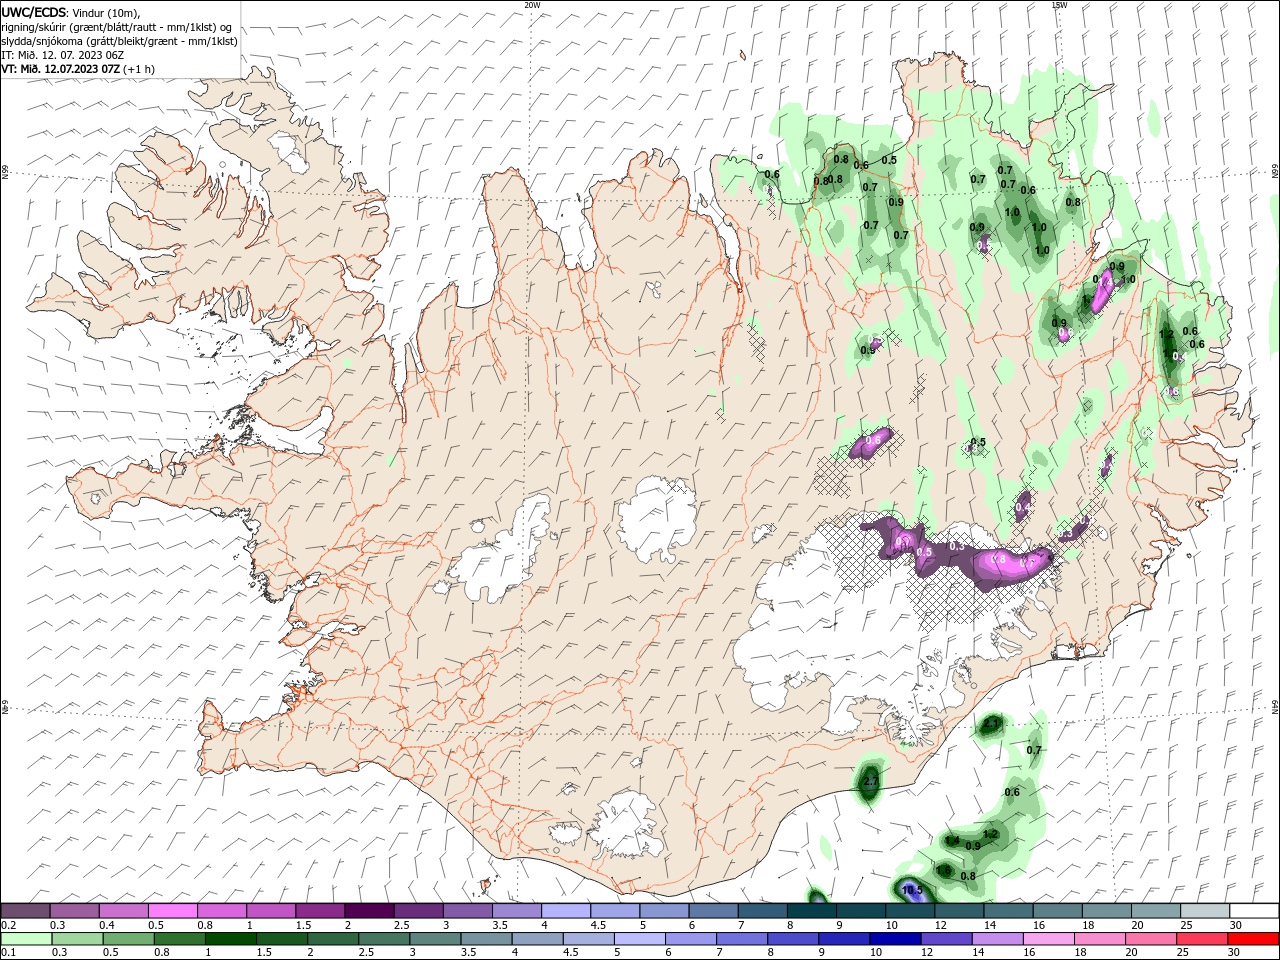Select the dark teal top-scale swatch at 8
Image resolution: width=1280 pixels, height=960 pixels.
[811, 911]
